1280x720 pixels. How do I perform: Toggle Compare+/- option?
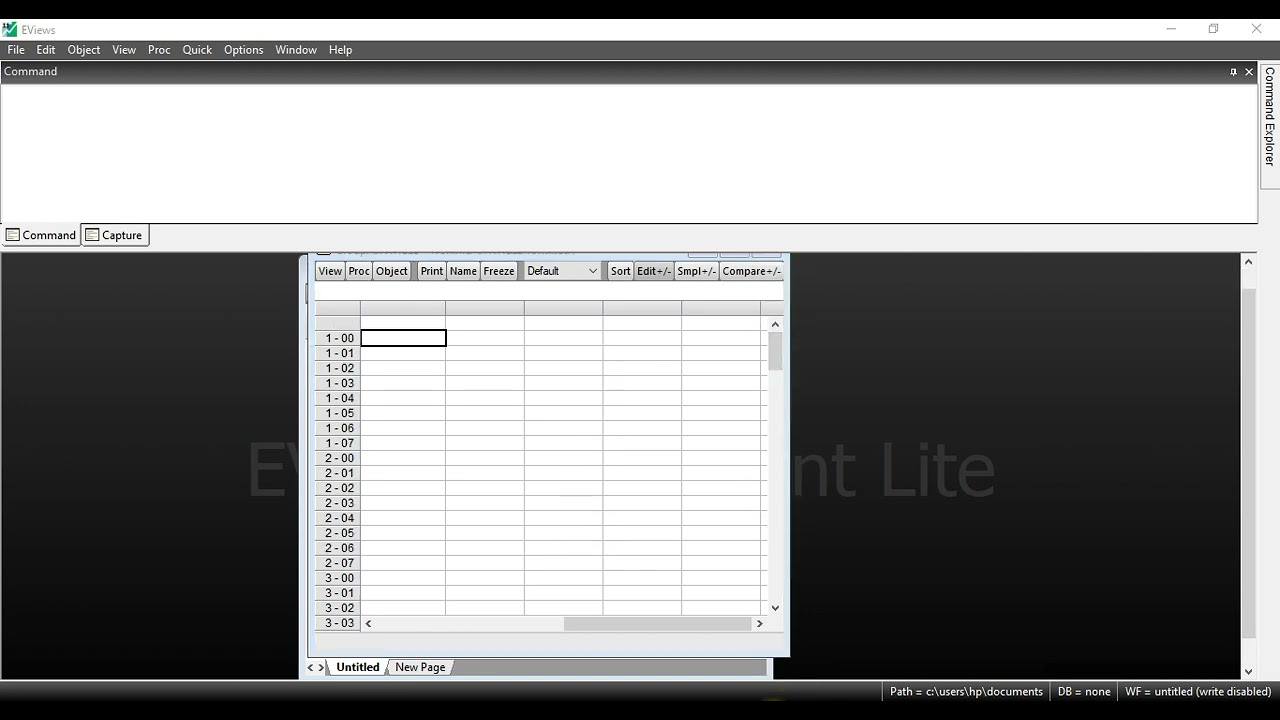click(752, 271)
